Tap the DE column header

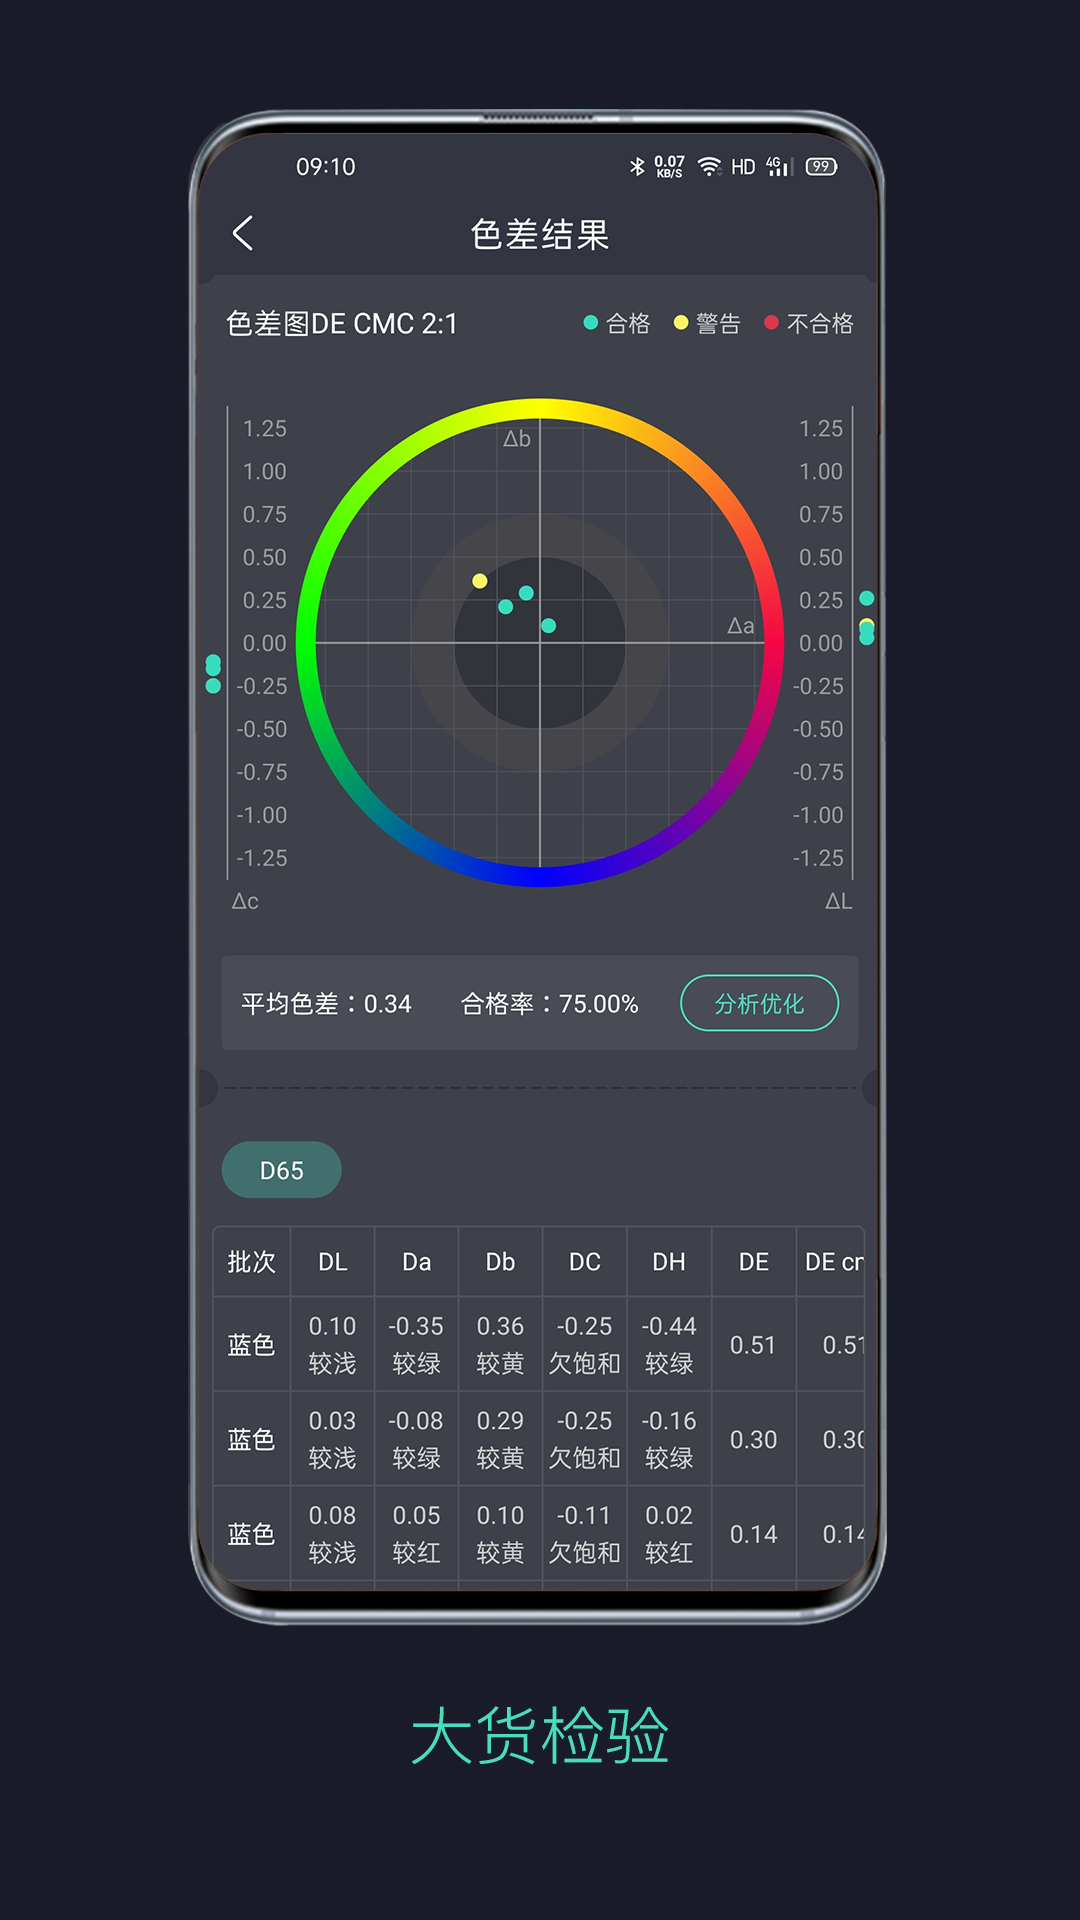753,1262
